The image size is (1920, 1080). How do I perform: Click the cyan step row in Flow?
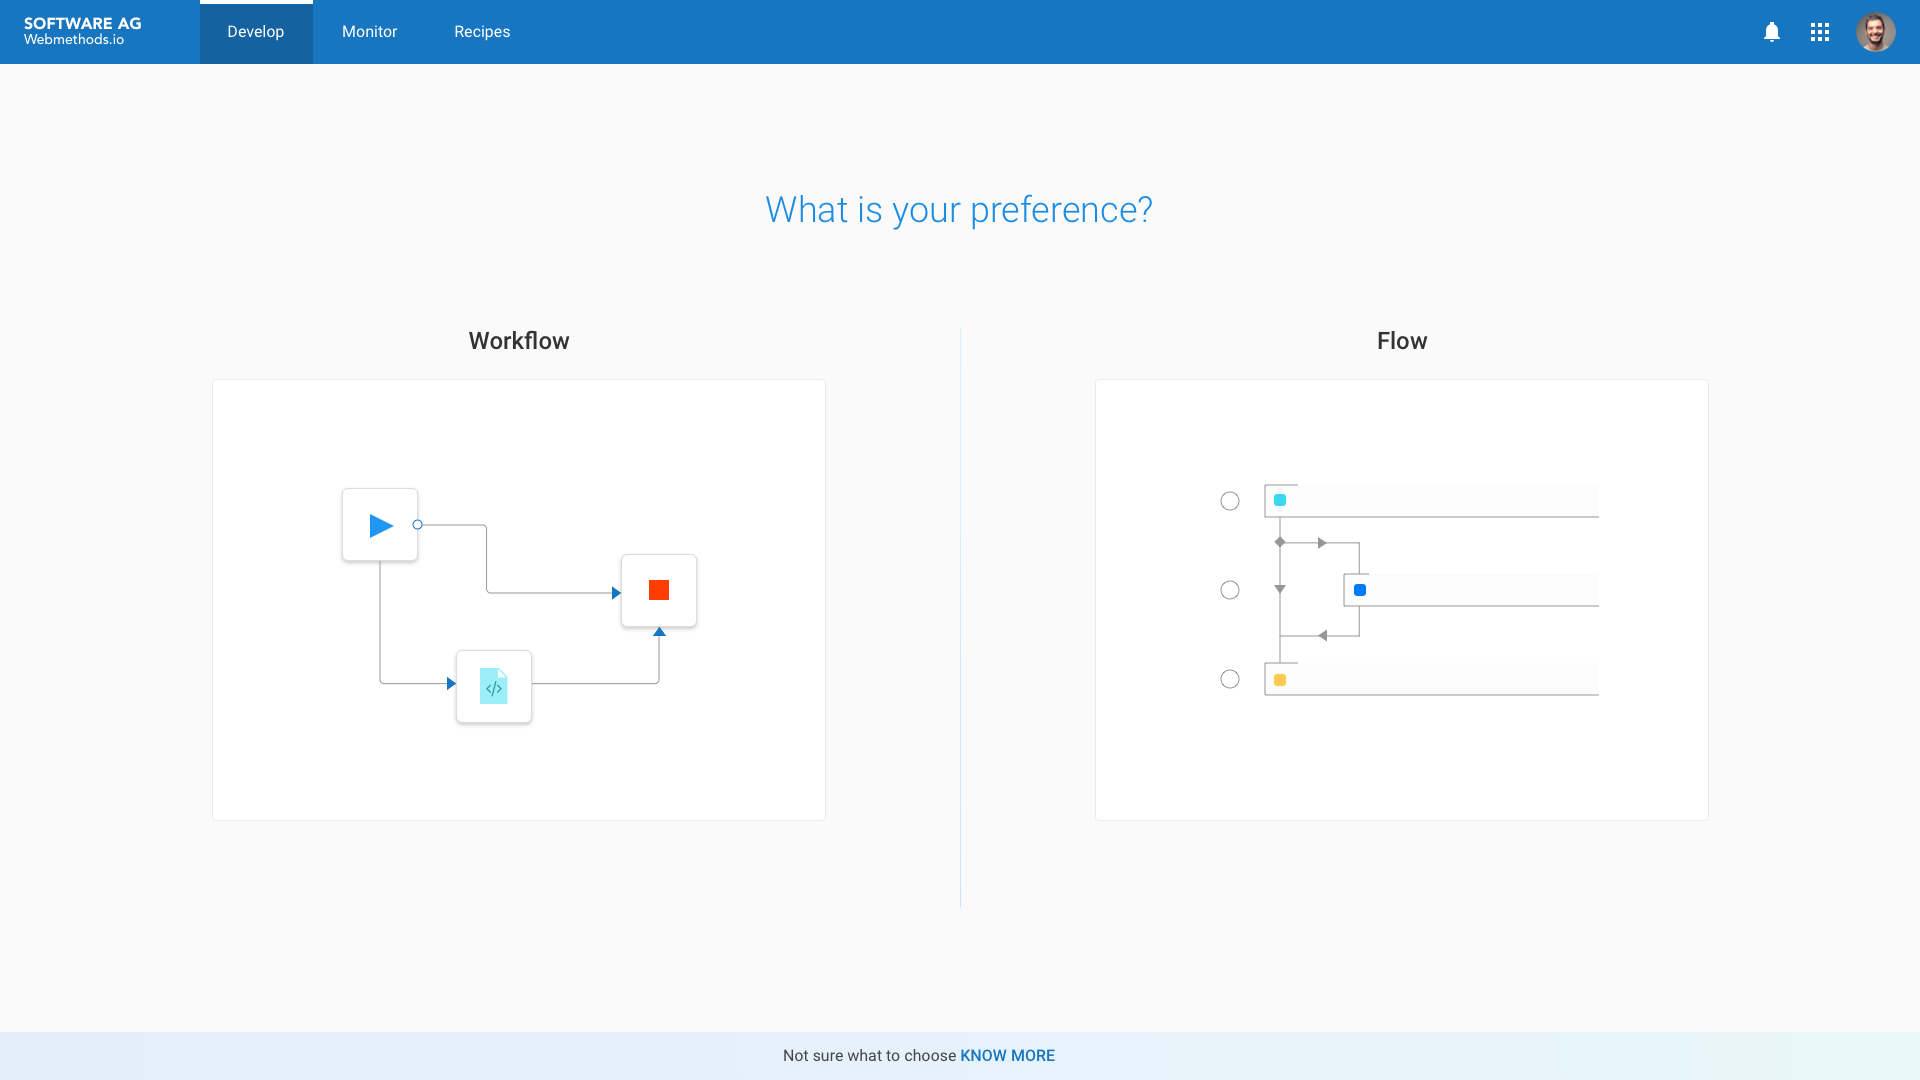pos(1432,501)
